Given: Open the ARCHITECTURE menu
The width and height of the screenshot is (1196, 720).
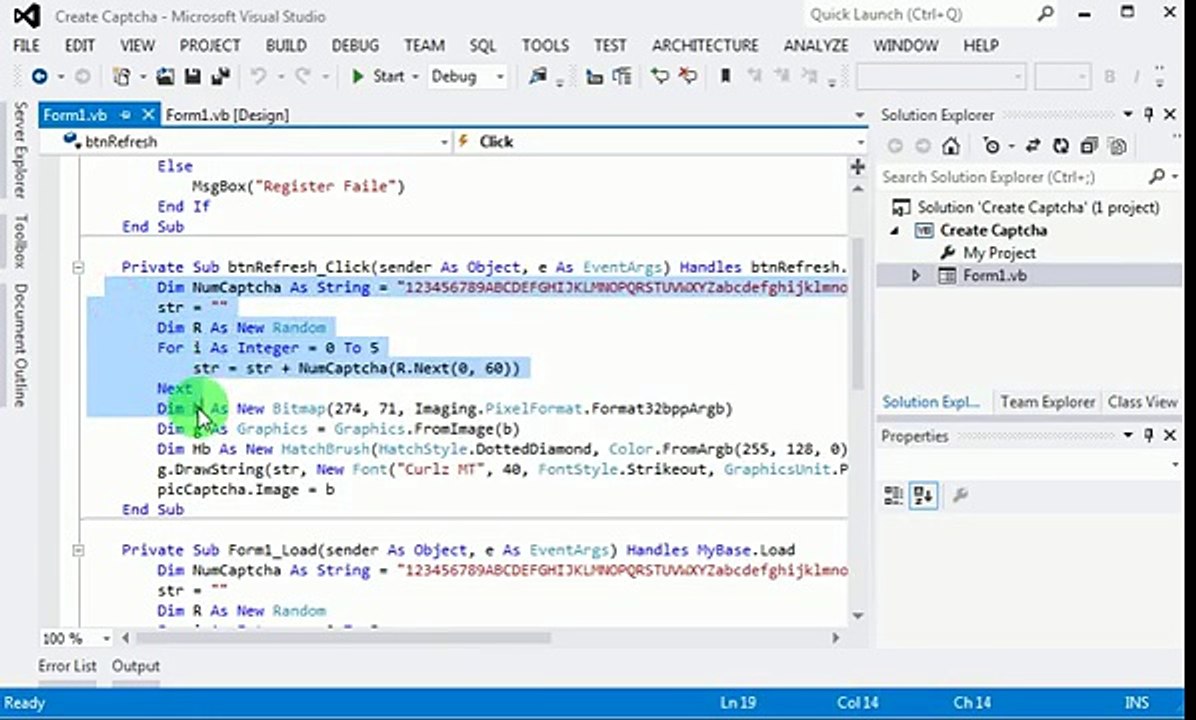Looking at the screenshot, I should 705,46.
